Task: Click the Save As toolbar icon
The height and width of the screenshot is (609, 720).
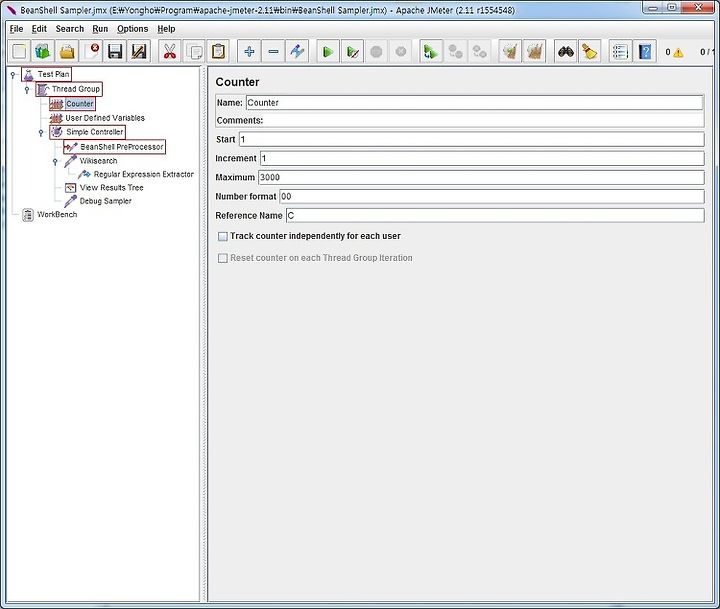Action: tap(139, 51)
